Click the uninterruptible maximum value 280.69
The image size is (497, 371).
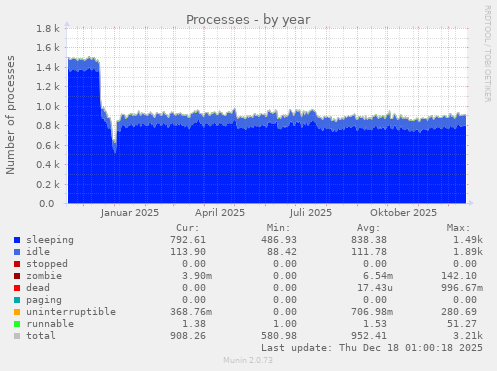[459, 312]
